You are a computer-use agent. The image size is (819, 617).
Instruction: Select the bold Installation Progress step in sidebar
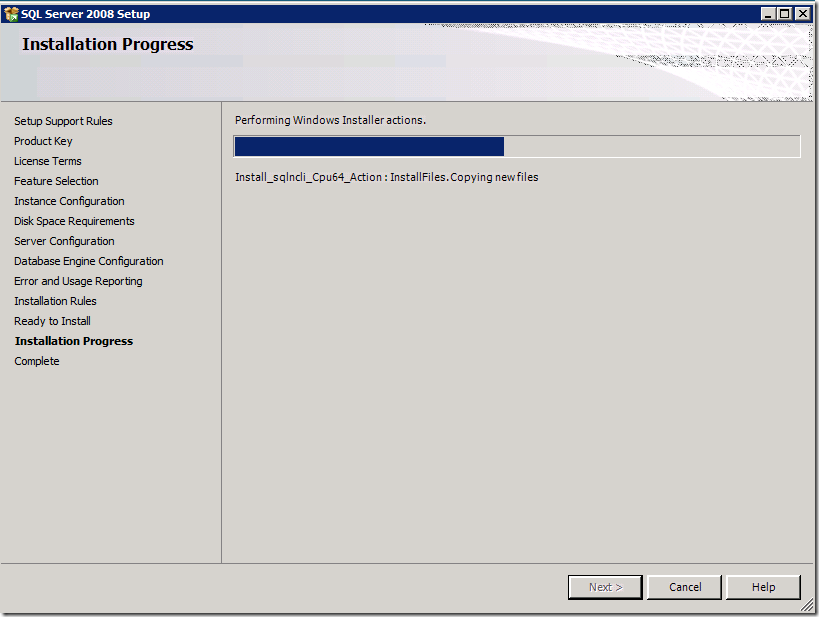click(74, 341)
